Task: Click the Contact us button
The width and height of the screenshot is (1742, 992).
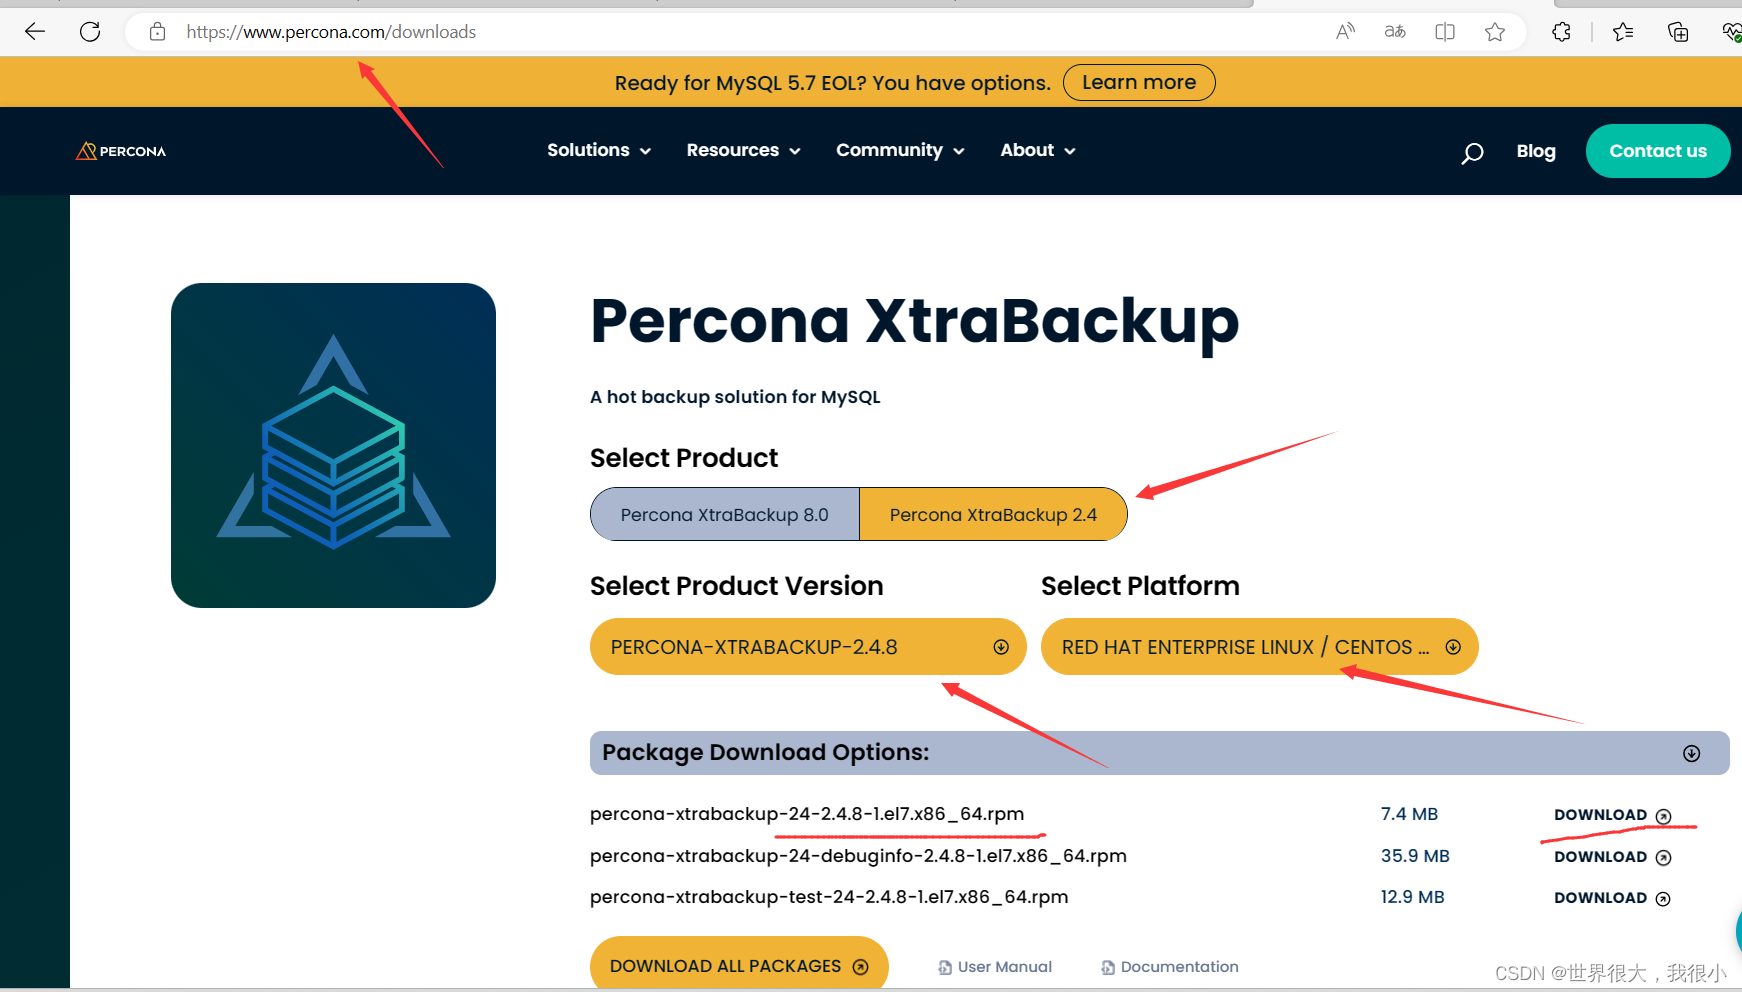Action: click(1658, 151)
